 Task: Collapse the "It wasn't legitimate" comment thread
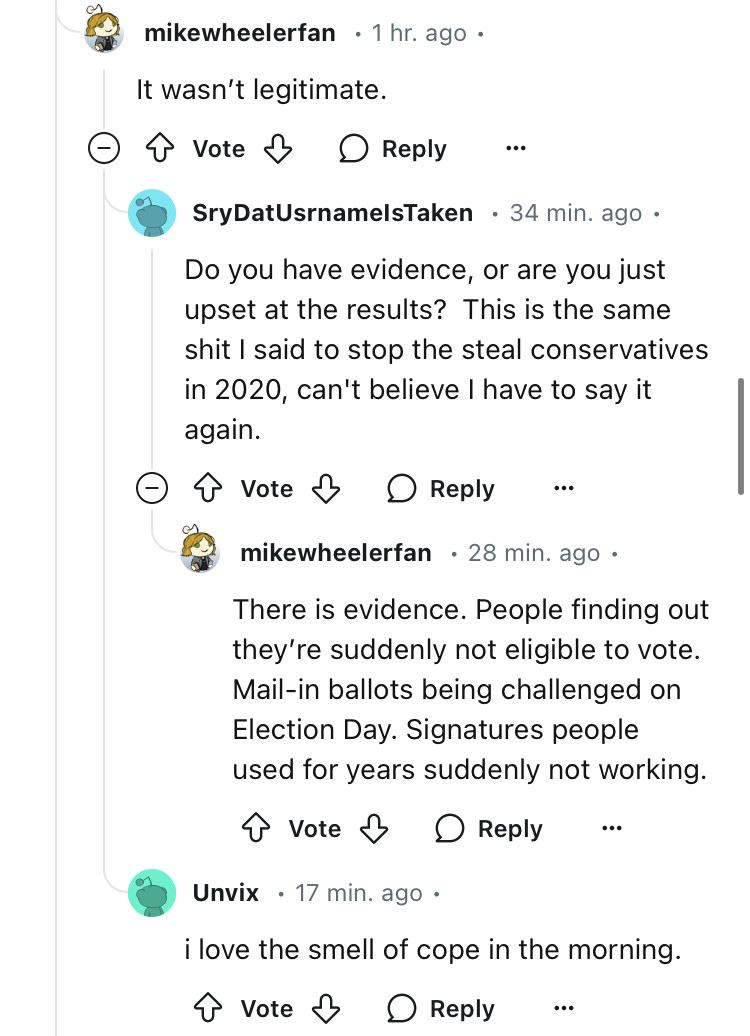pyautogui.click(x=103, y=149)
